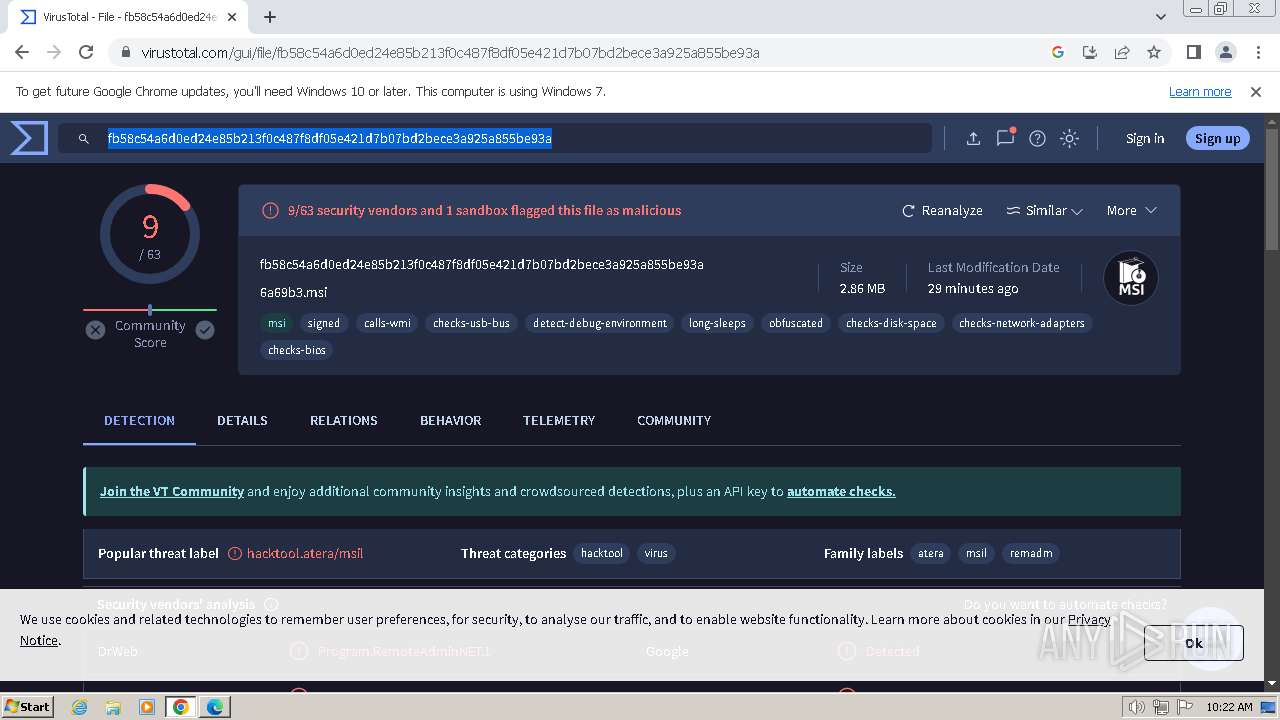Click the search magnifier icon
This screenshot has width=1280, height=720.
(84, 139)
